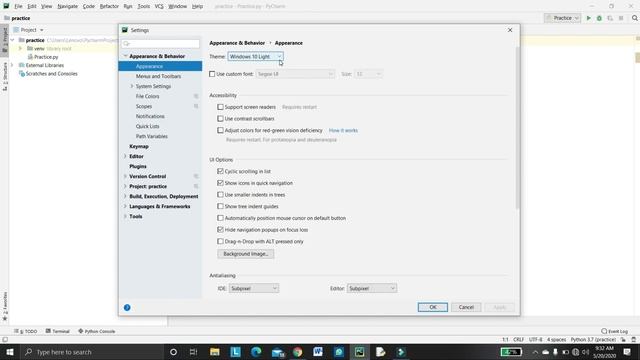The width and height of the screenshot is (640, 360).
Task: Click the Windows Start button
Action: coord(10,352)
